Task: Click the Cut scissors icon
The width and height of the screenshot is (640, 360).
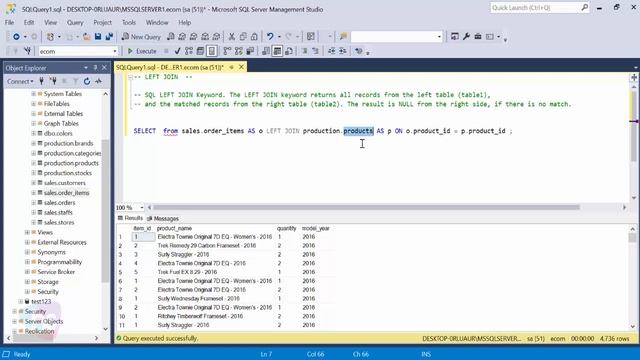Action: (231, 37)
